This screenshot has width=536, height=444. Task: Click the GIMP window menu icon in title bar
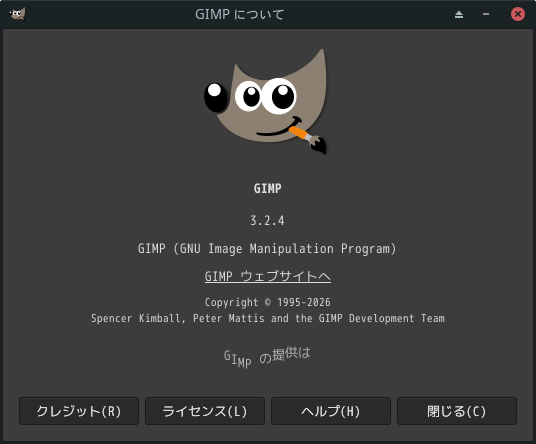(x=17, y=14)
